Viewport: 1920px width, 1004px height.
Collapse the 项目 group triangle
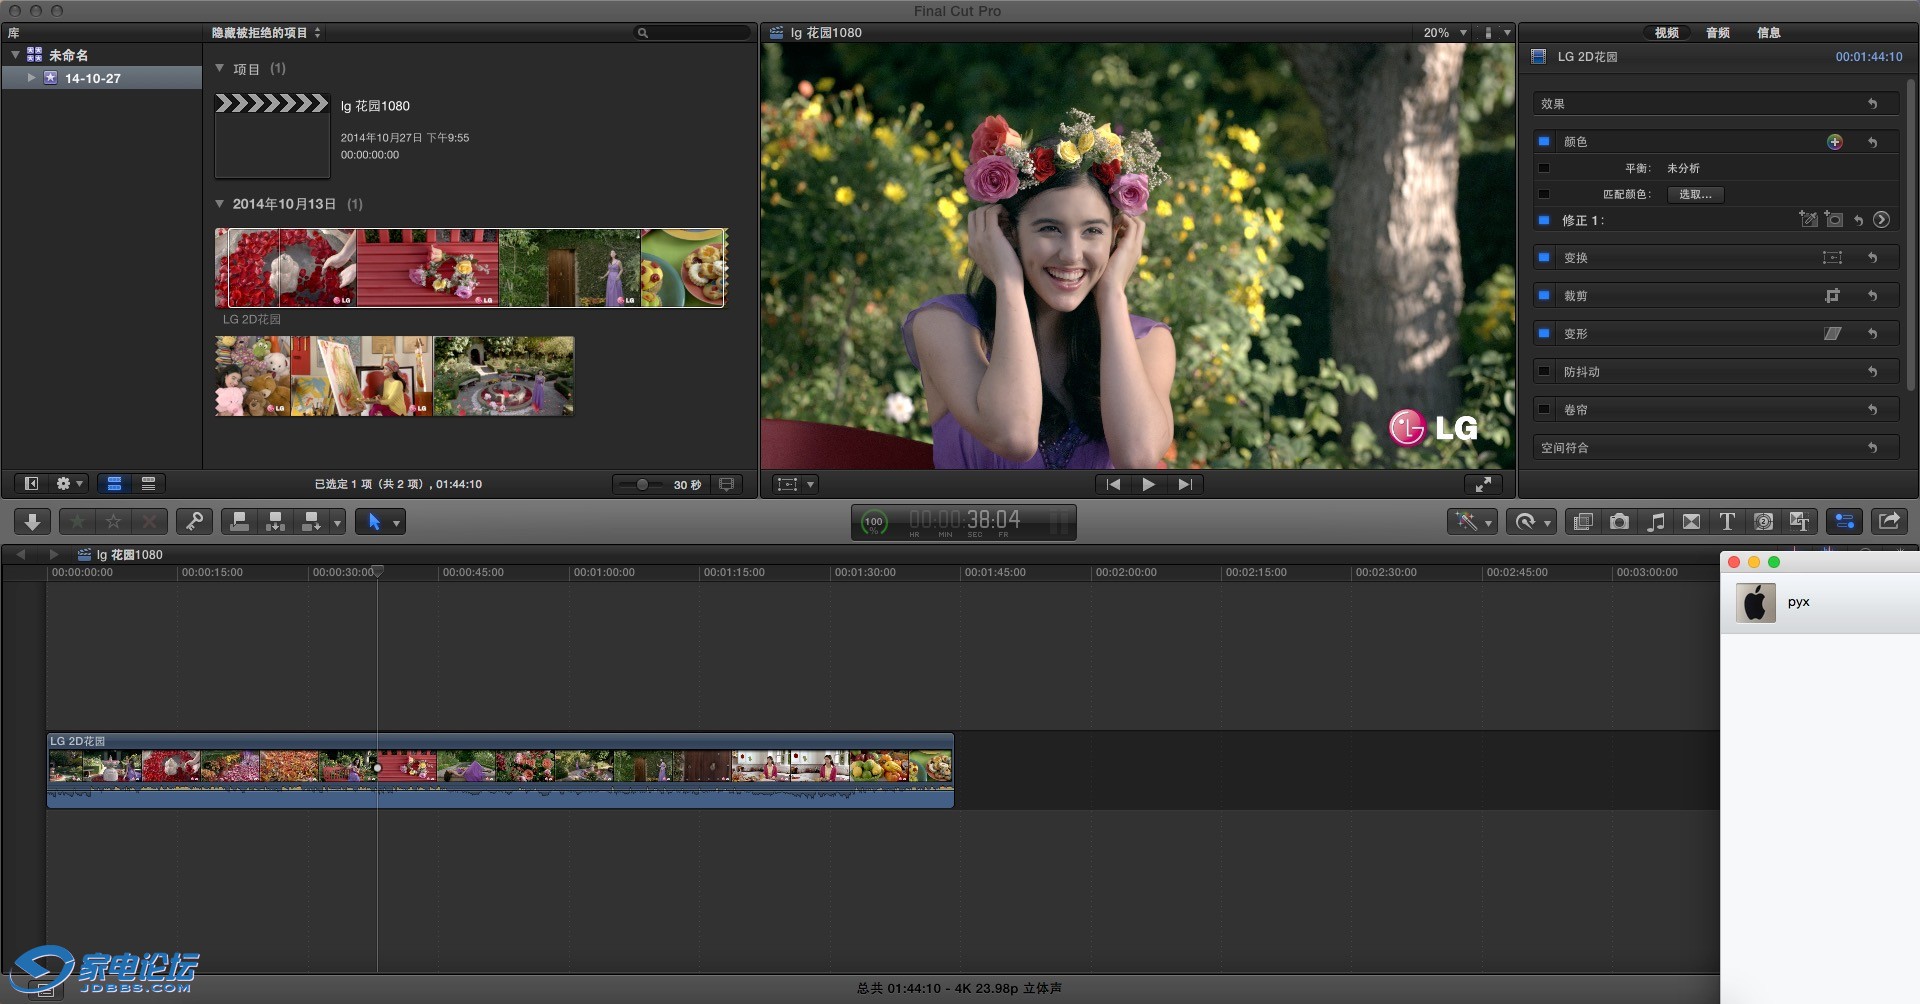(x=219, y=69)
